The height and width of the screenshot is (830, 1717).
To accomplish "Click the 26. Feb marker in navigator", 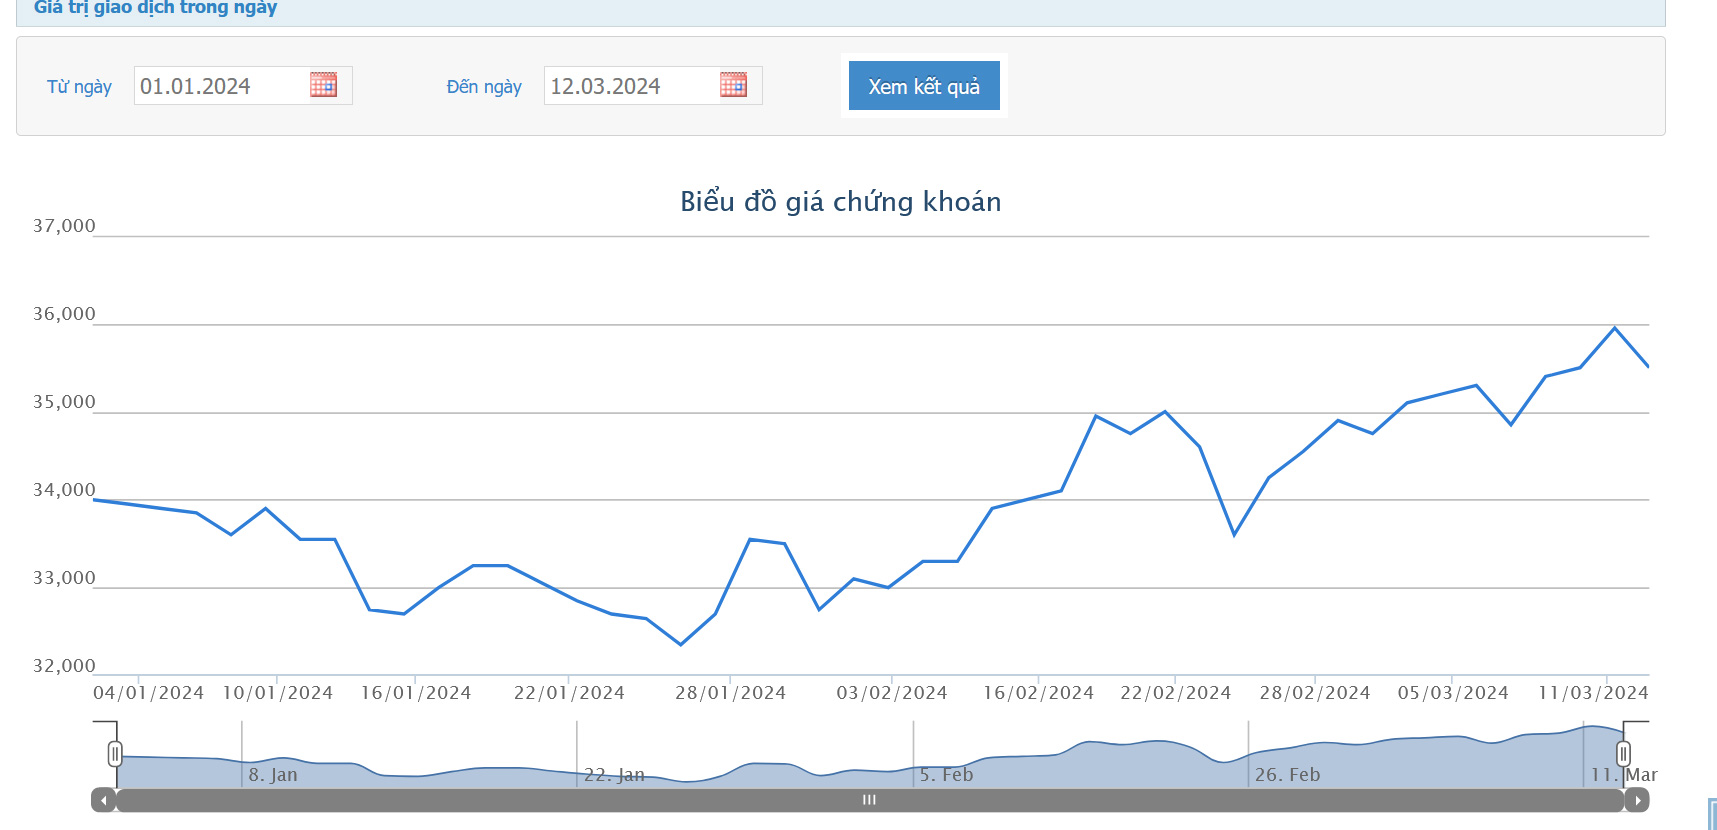I will pos(1287,775).
